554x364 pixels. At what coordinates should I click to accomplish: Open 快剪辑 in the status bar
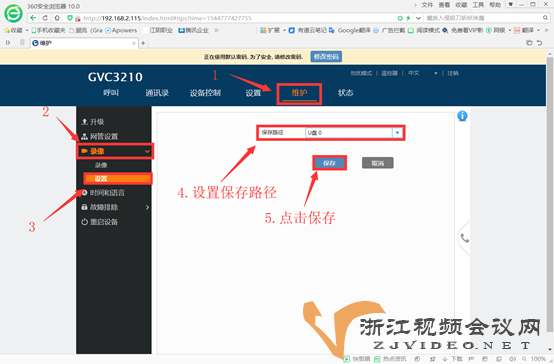357,359
